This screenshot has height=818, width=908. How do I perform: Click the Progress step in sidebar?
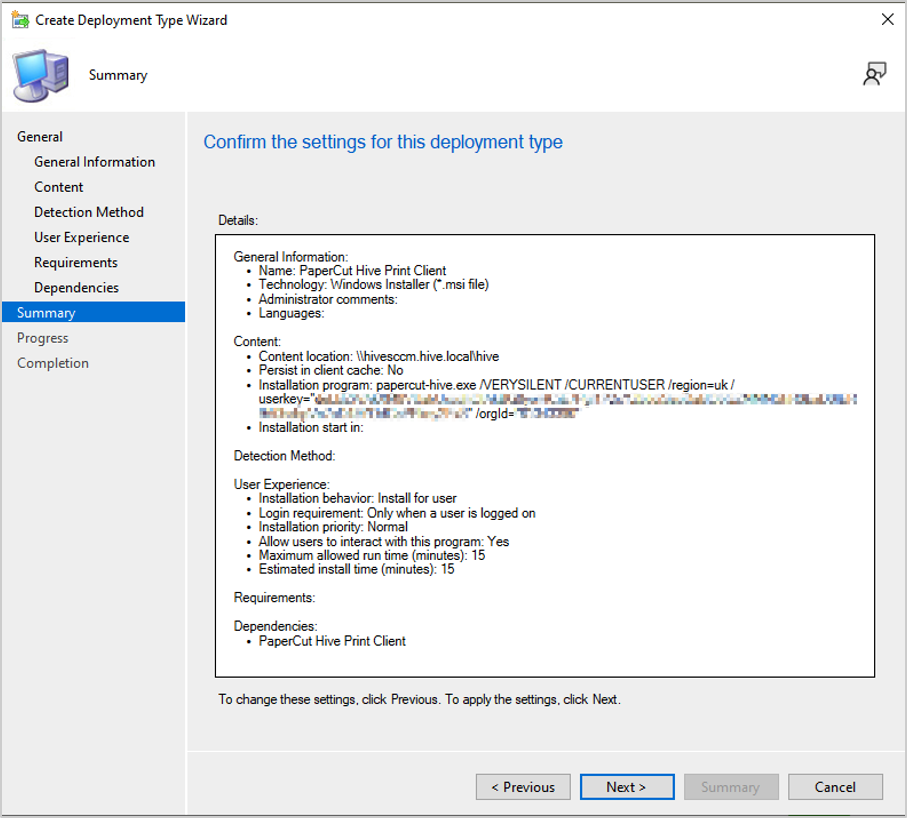(x=43, y=338)
